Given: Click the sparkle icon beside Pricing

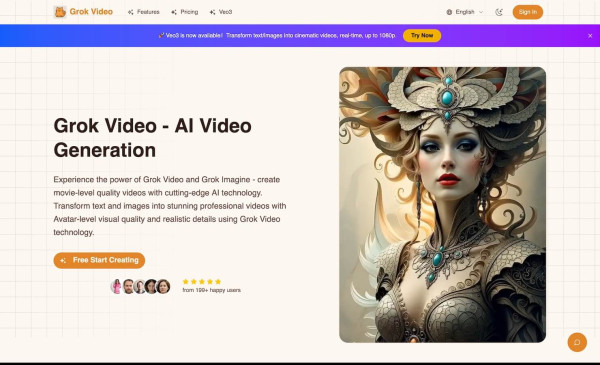Looking at the screenshot, I should pyautogui.click(x=174, y=12).
